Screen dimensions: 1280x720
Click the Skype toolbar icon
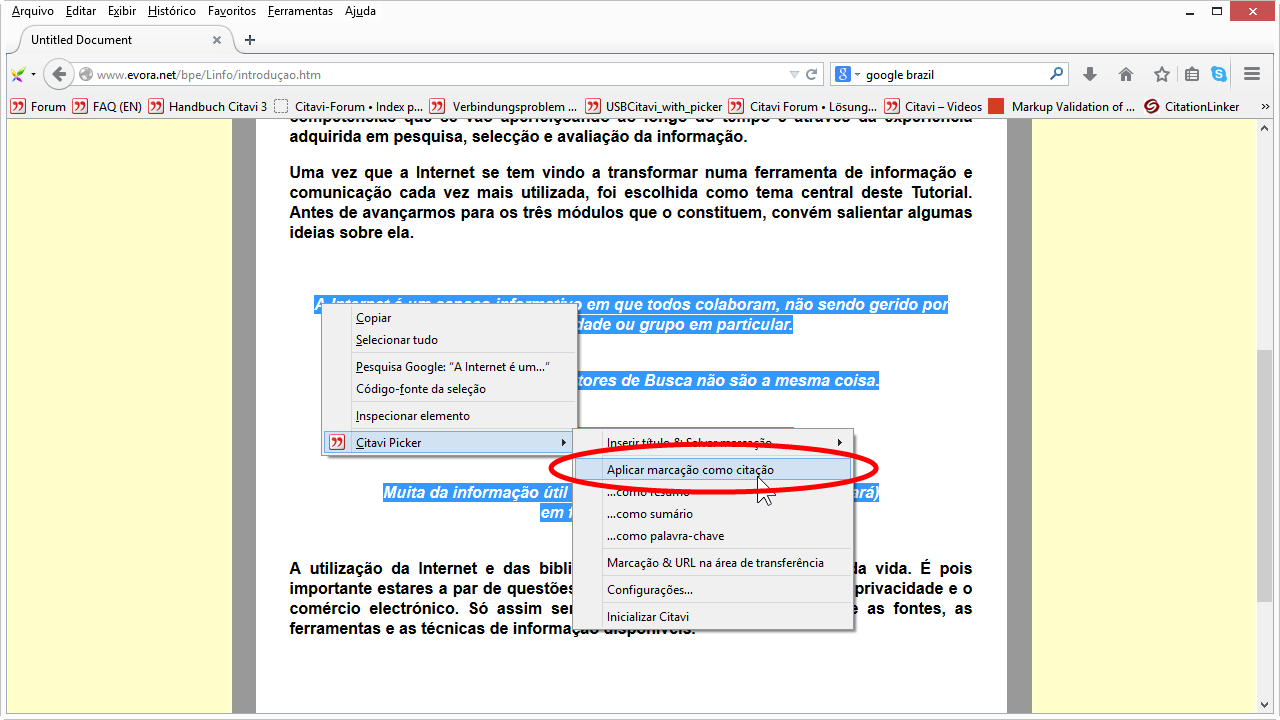click(x=1219, y=74)
